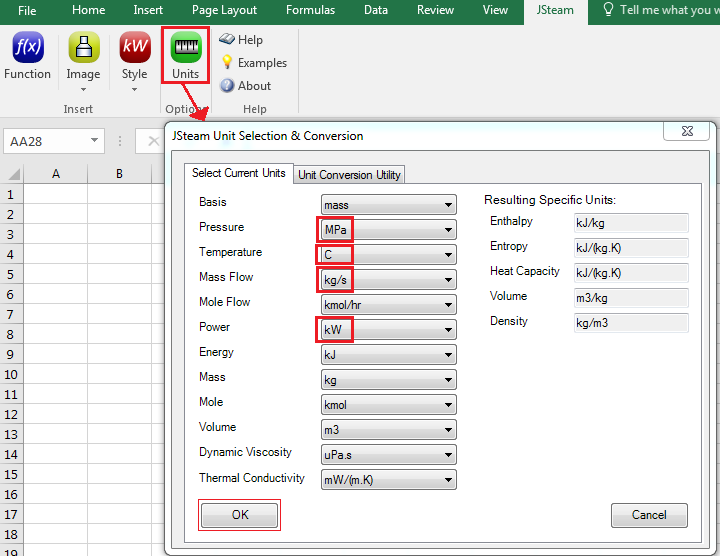Open the kW Style icon
Image resolution: width=720 pixels, height=556 pixels.
(x=135, y=47)
